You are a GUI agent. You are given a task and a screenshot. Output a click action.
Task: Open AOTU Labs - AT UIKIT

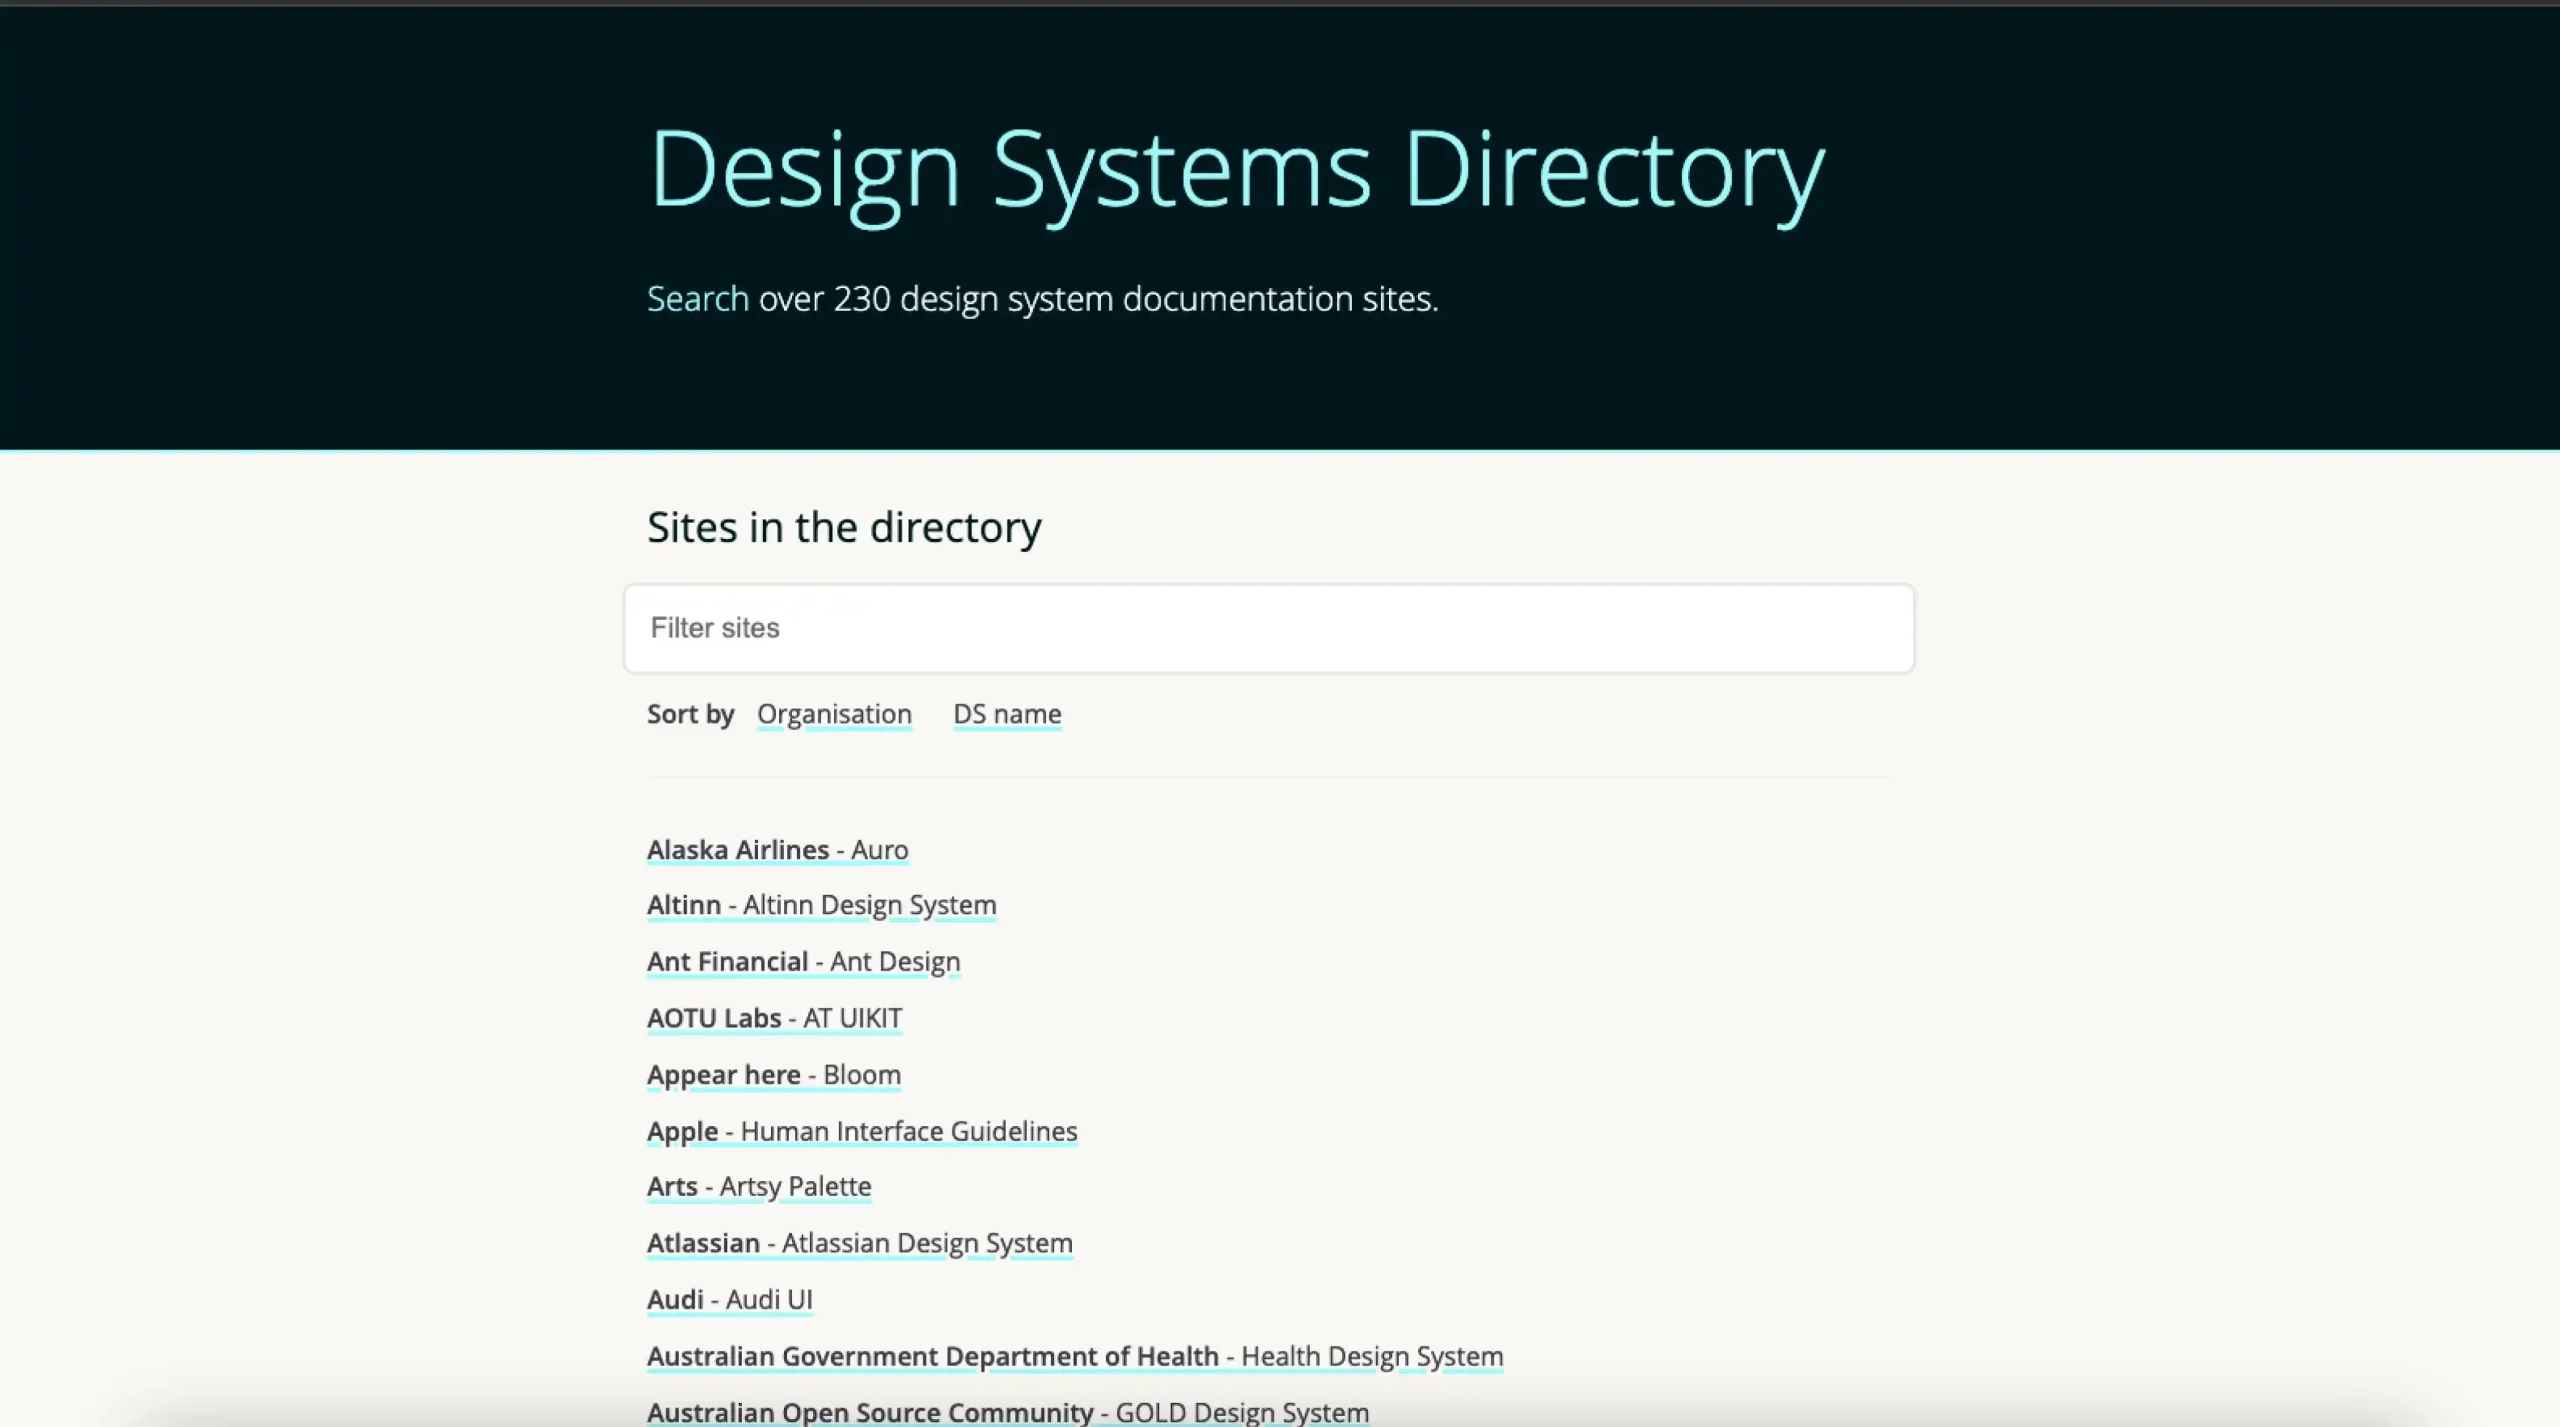point(774,1018)
